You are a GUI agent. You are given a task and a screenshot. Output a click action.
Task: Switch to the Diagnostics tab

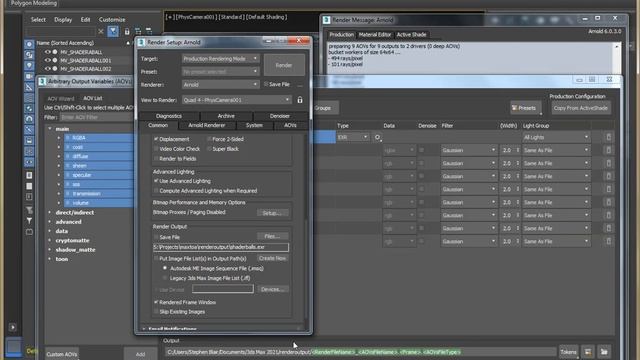[x=169, y=116]
